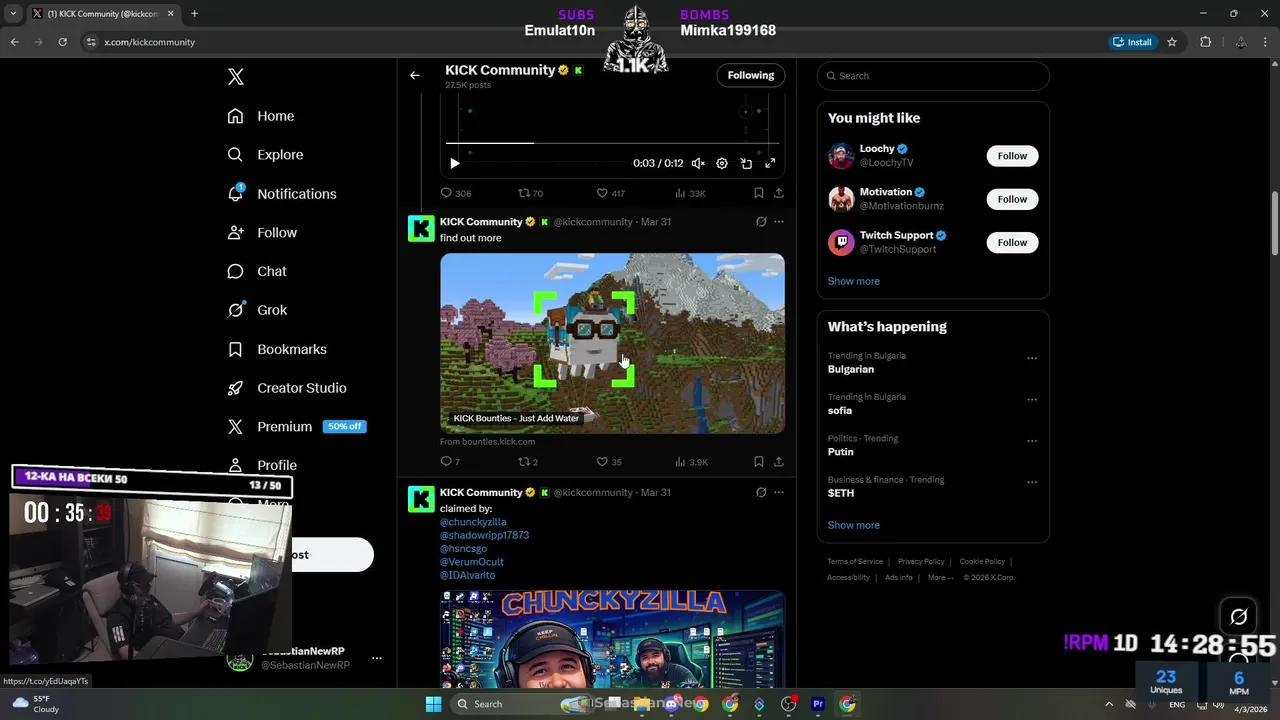The height and width of the screenshot is (720, 1280).
Task: Open @shadowripp17873 mention link
Action: 484,535
